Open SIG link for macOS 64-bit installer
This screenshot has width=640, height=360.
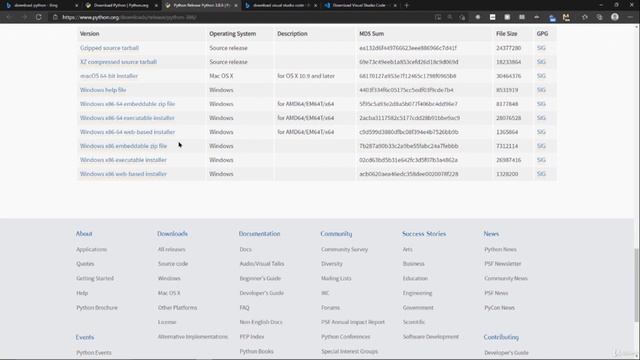point(541,76)
